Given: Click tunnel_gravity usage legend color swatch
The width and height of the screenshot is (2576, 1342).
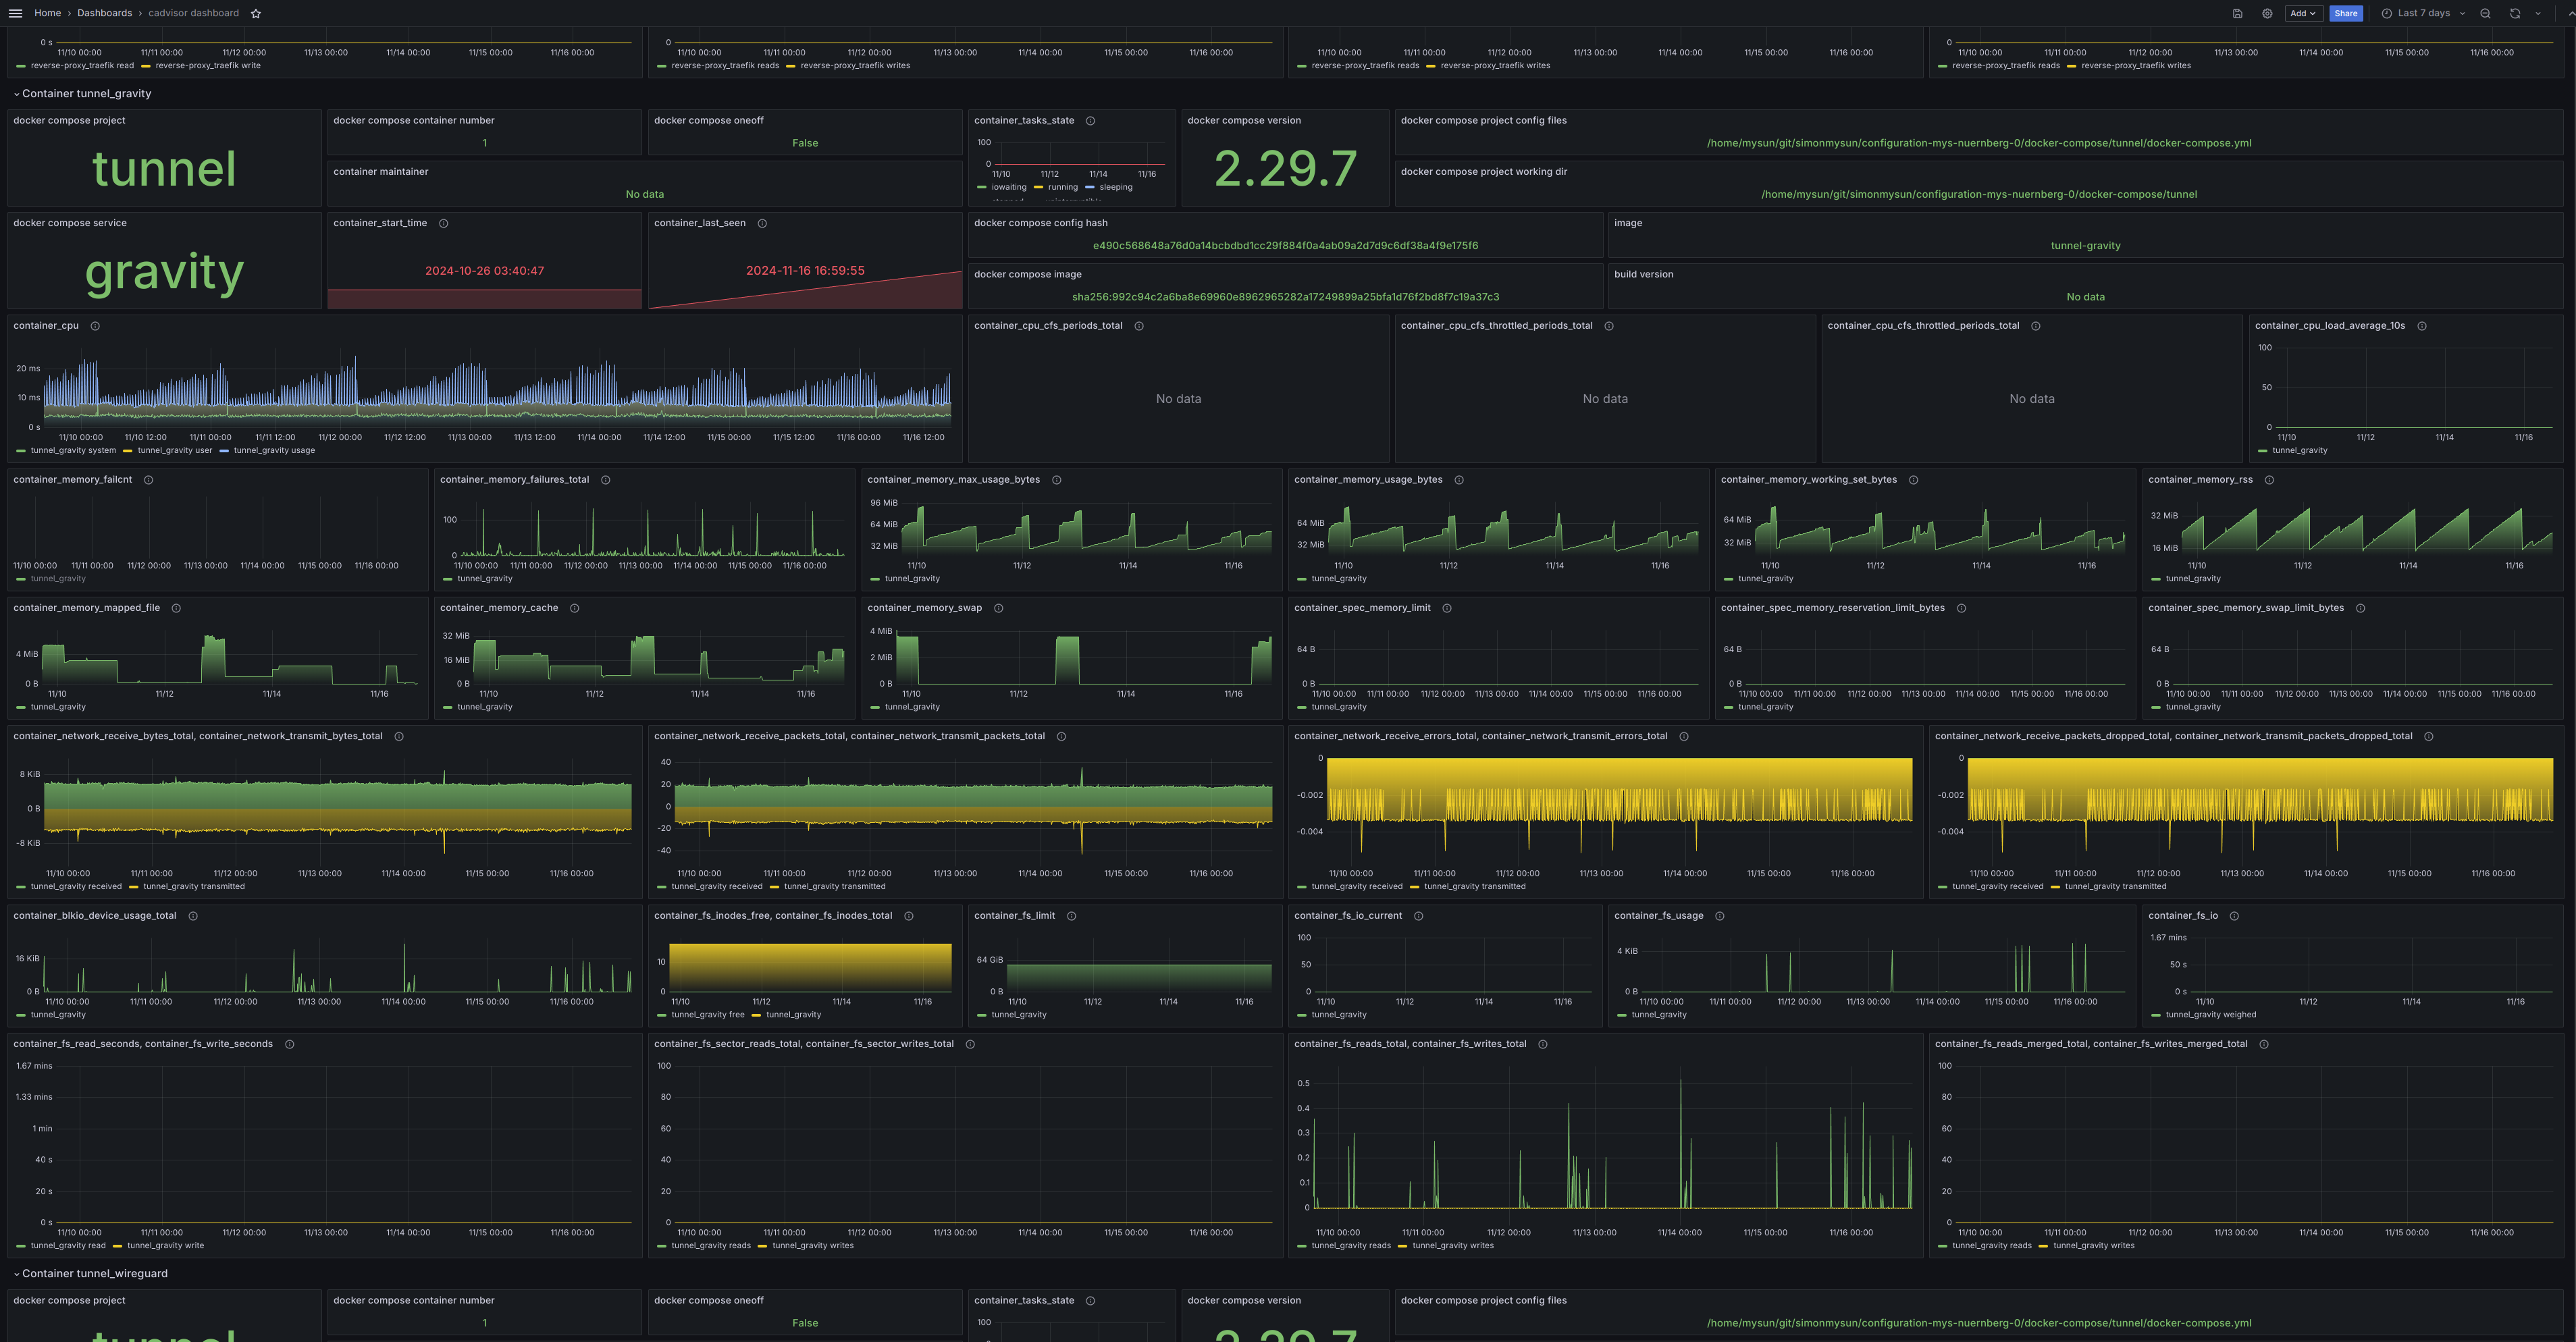Looking at the screenshot, I should pyautogui.click(x=224, y=451).
